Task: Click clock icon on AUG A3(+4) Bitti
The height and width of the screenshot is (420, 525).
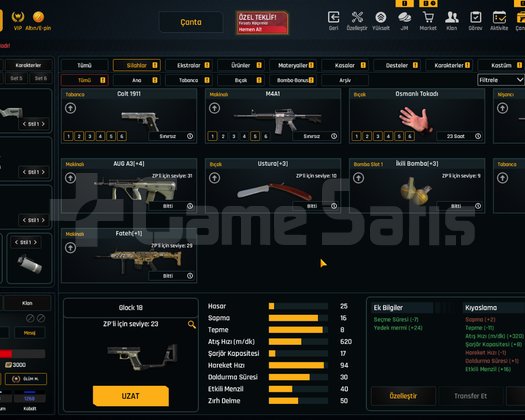Action: [x=190, y=206]
